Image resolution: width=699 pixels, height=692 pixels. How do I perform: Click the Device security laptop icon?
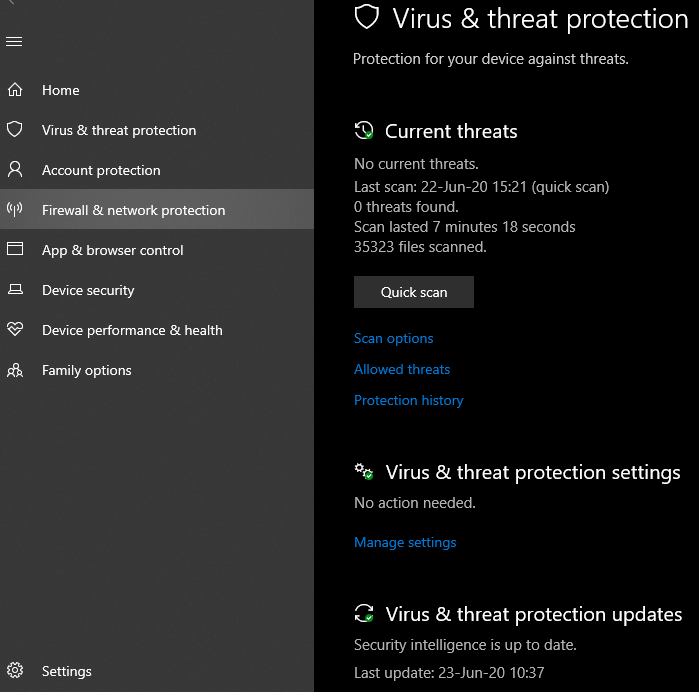(15, 290)
